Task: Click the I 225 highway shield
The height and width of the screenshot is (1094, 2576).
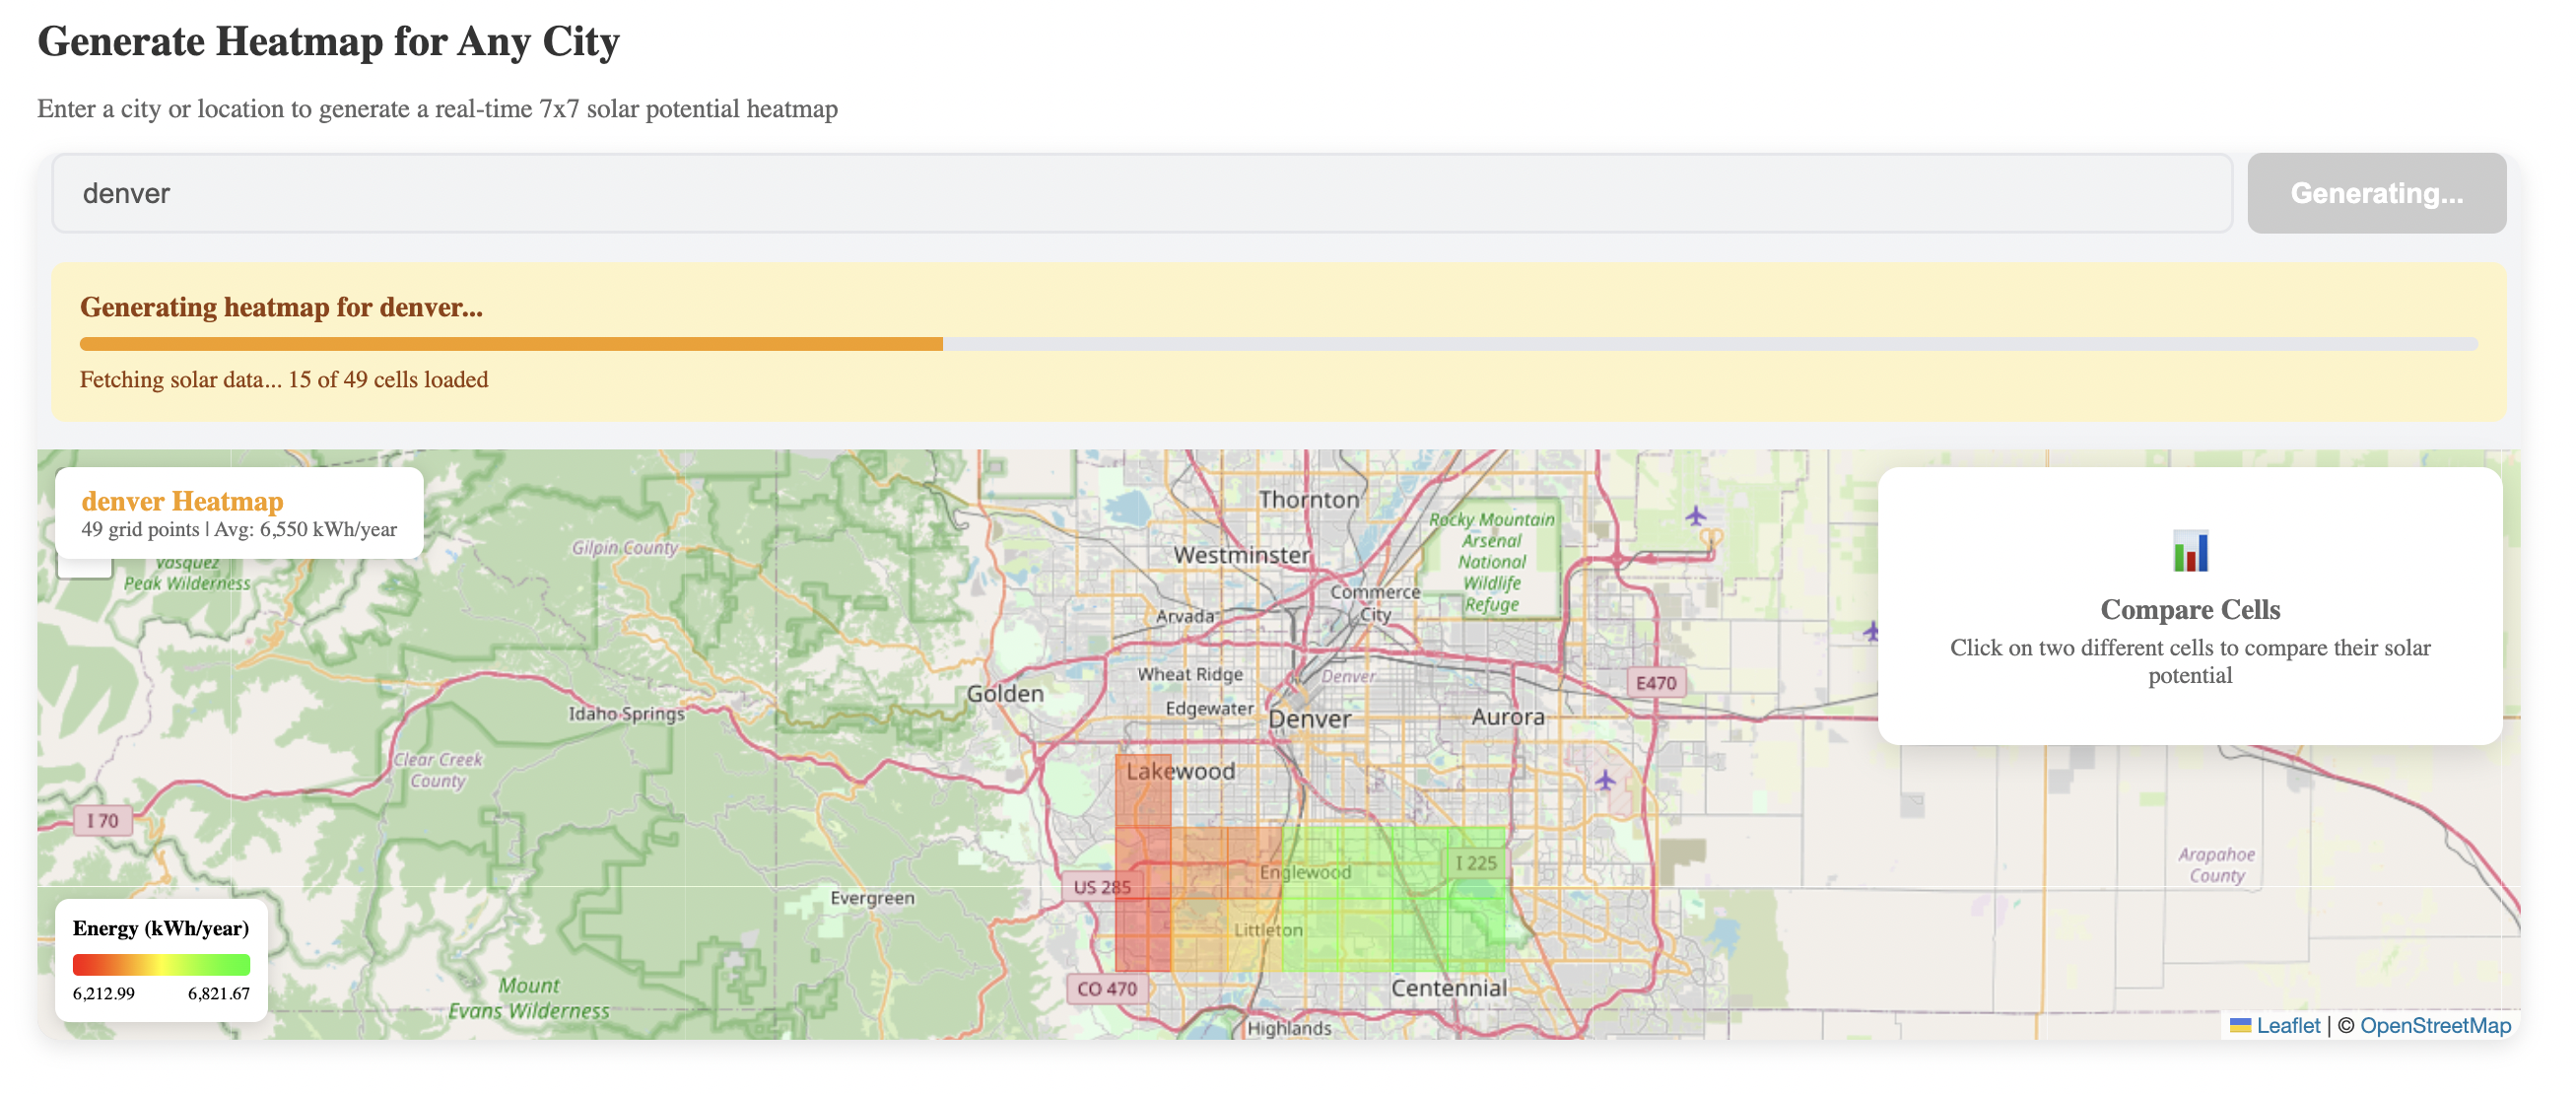Action: (x=1475, y=863)
